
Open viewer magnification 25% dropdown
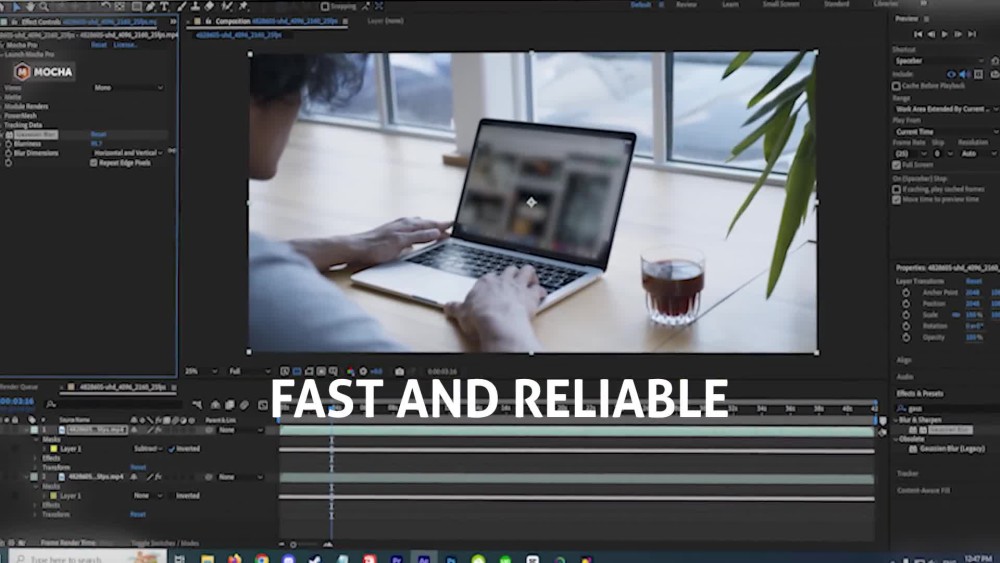[x=201, y=371]
